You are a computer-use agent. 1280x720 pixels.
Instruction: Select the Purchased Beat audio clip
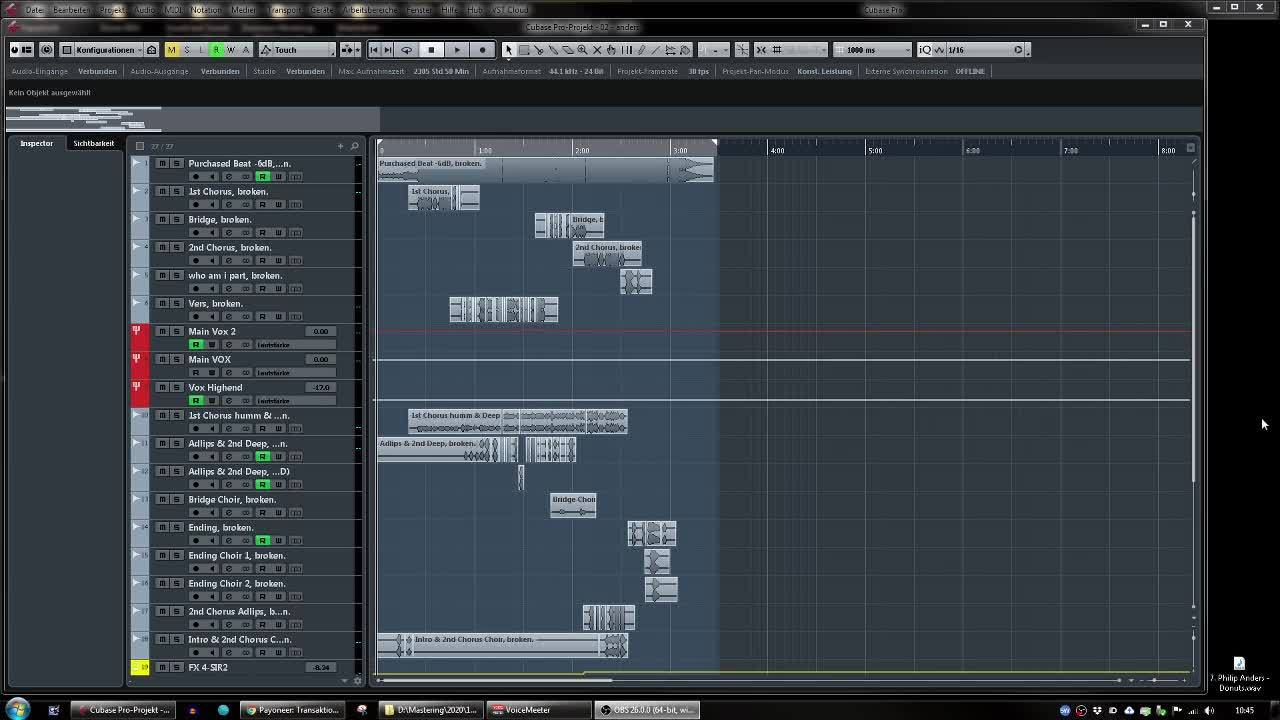click(x=546, y=169)
